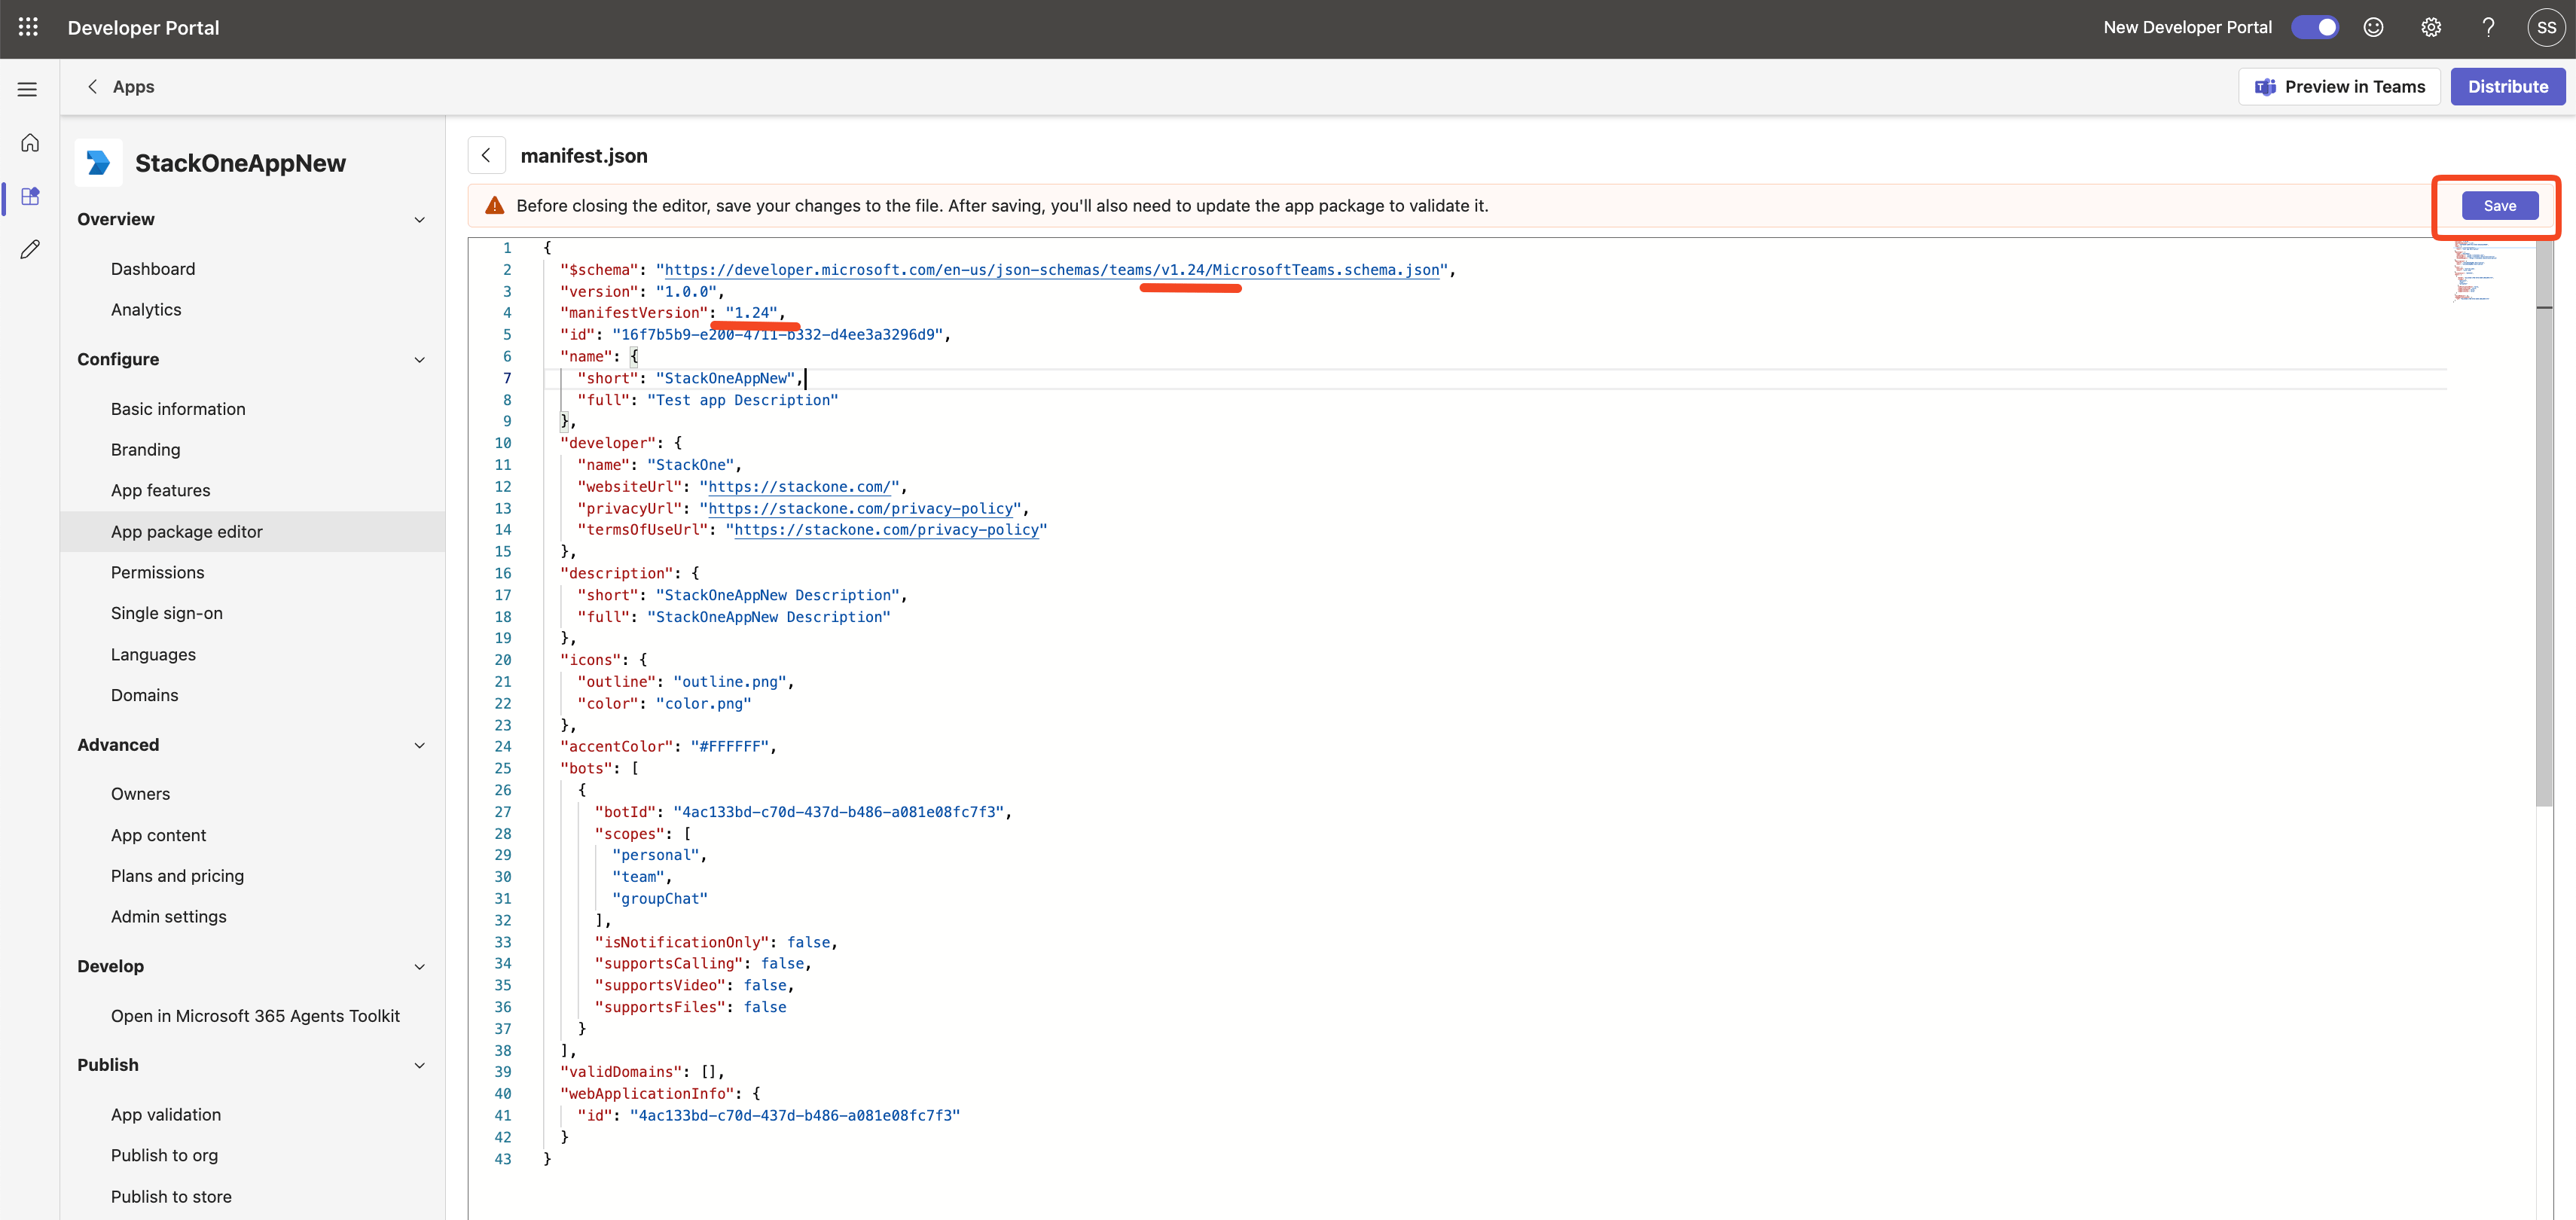
Task: Collapse the Publish section
Action: 420,1065
